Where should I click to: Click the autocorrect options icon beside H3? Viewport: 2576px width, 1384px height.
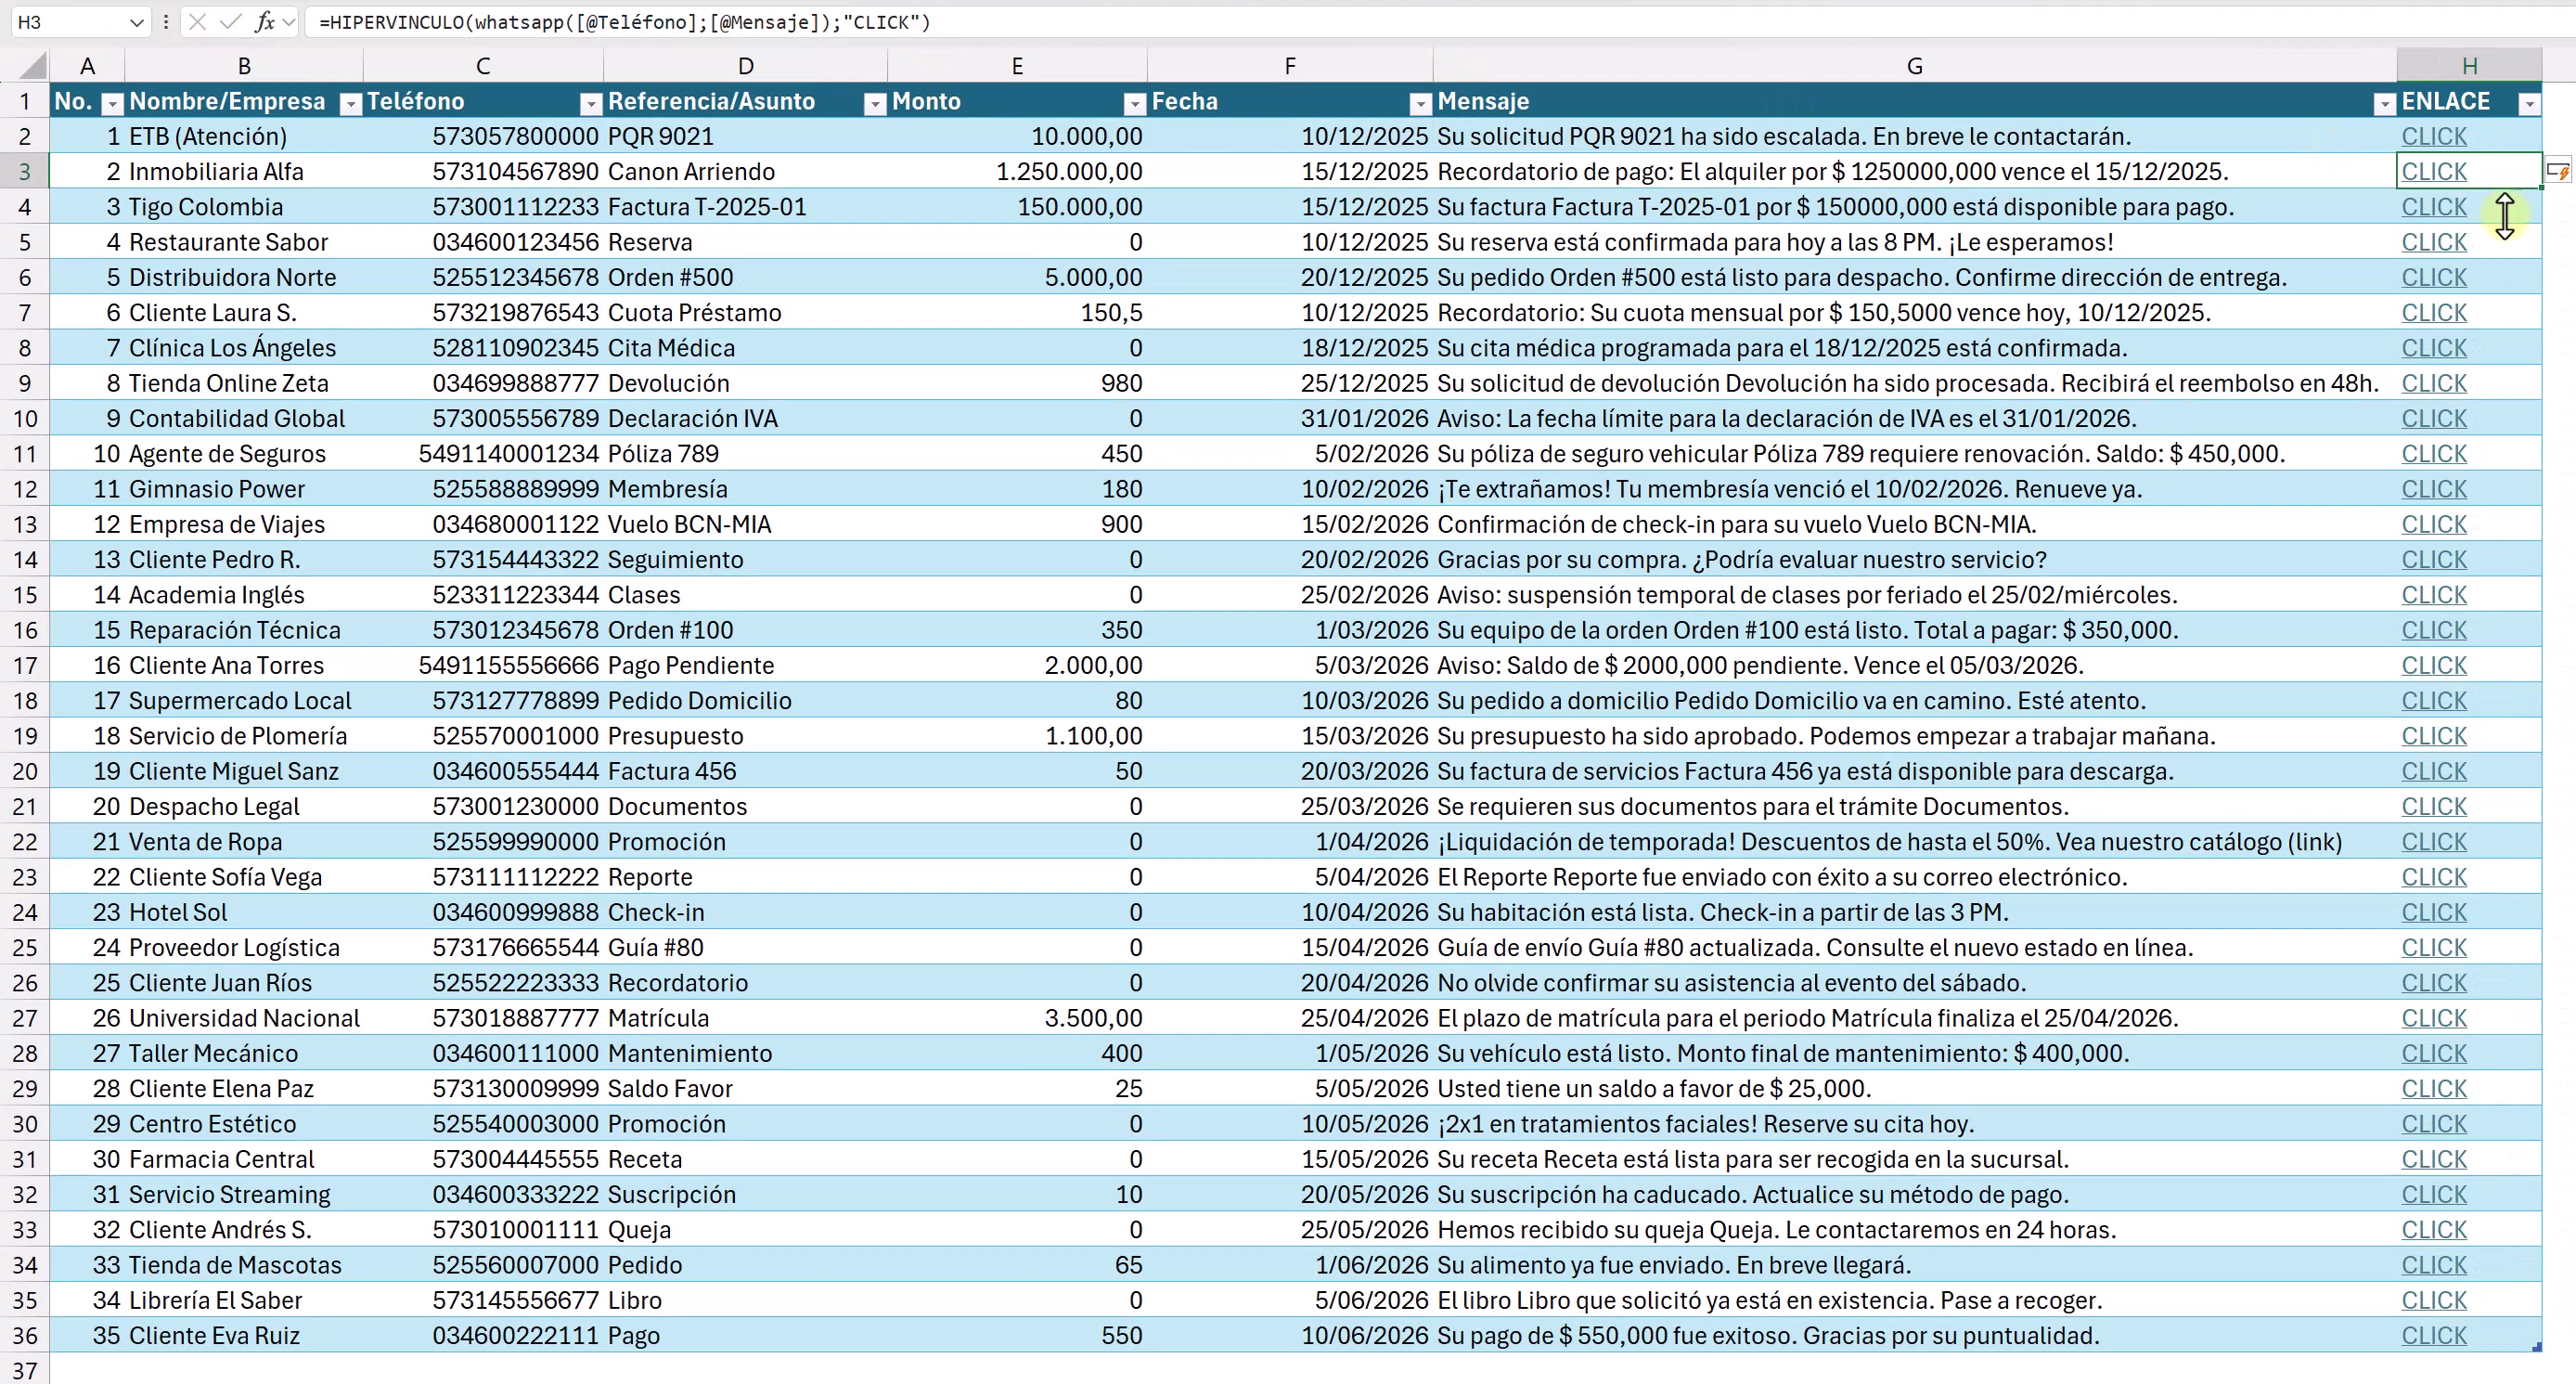2557,171
